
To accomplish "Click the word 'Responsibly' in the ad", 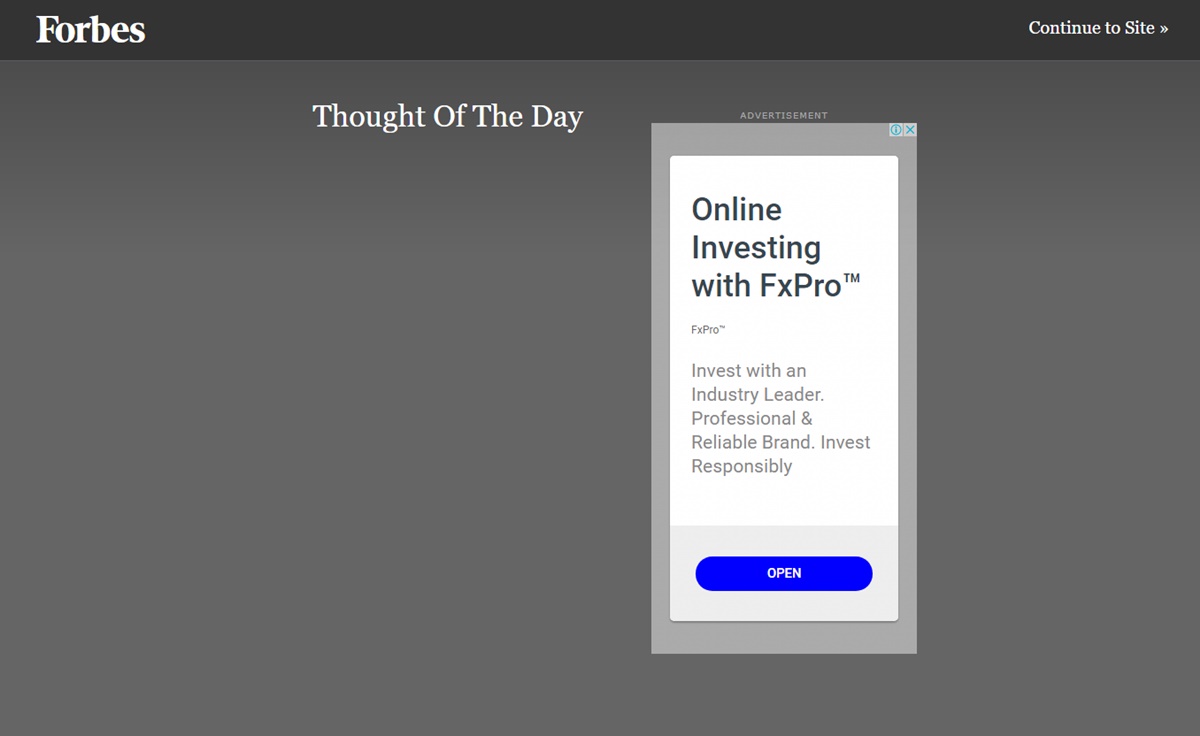I will [x=741, y=466].
